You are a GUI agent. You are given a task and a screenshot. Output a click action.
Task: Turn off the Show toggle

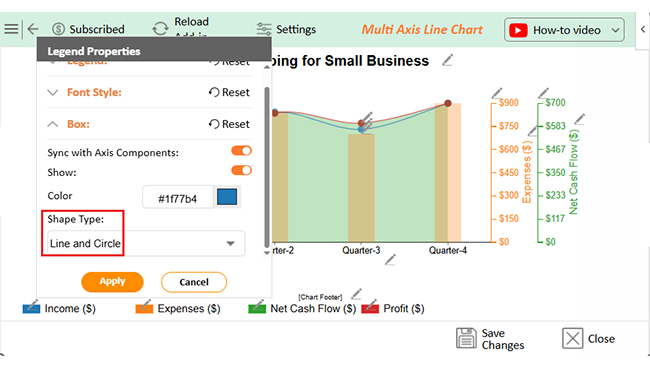point(241,170)
